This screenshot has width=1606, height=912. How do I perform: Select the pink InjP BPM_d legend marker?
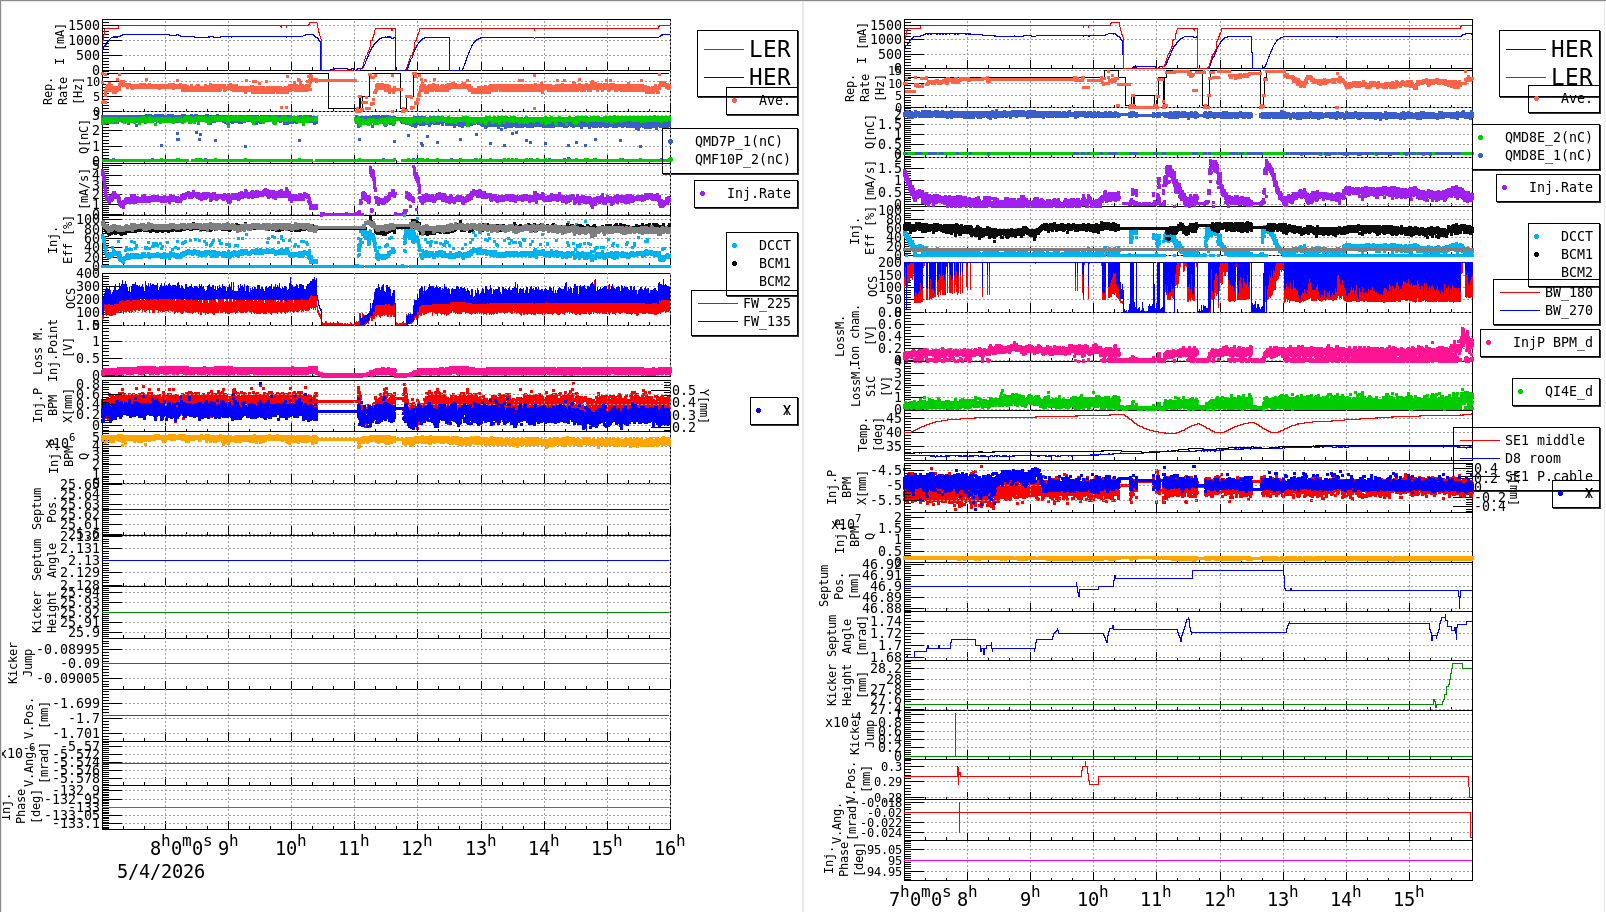1489,342
